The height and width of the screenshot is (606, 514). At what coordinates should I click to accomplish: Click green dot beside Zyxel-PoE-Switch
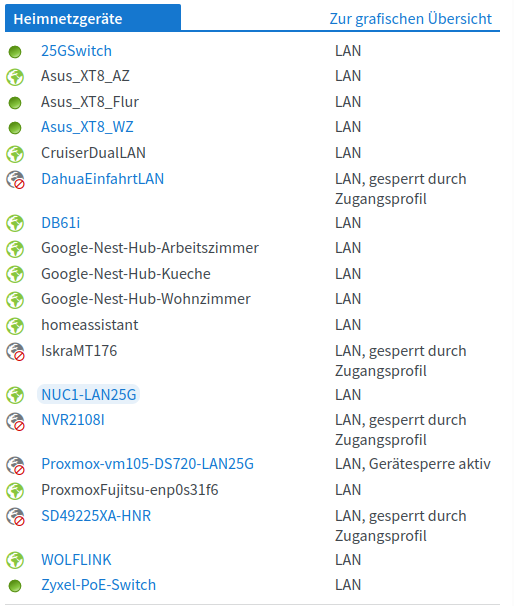pyautogui.click(x=15, y=586)
